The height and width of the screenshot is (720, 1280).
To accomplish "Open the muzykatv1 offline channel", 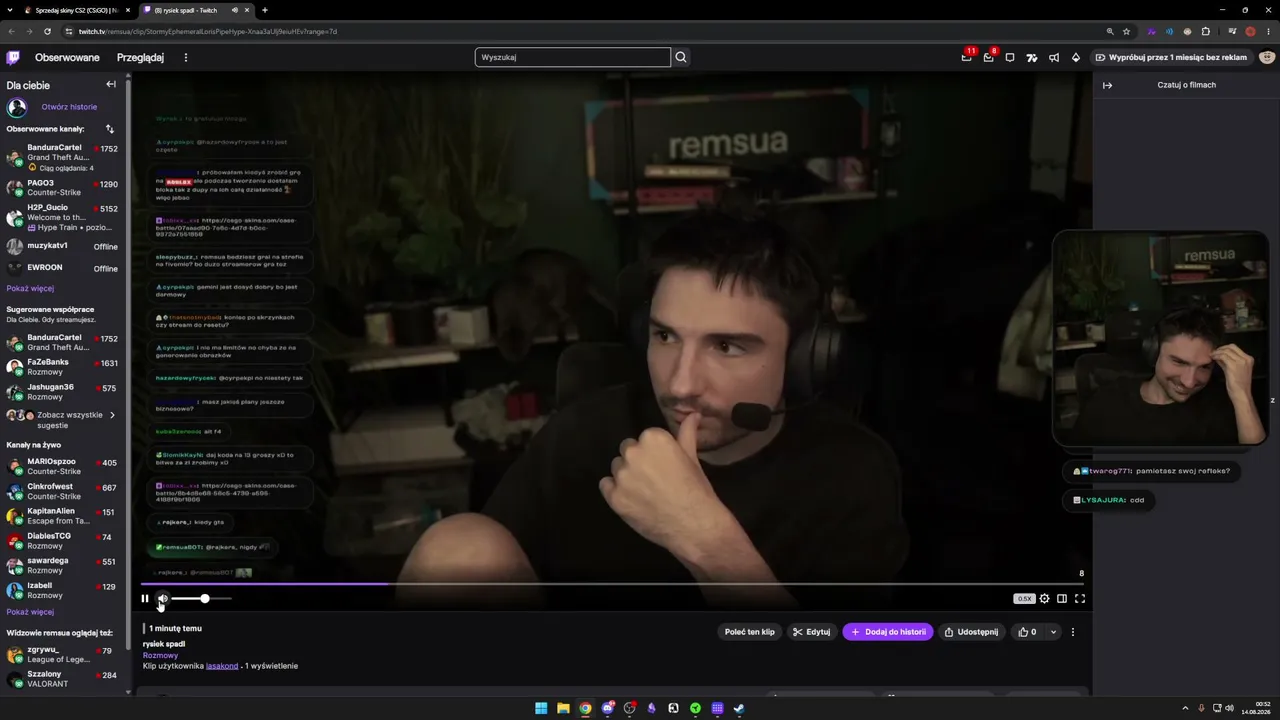I will click(63, 246).
